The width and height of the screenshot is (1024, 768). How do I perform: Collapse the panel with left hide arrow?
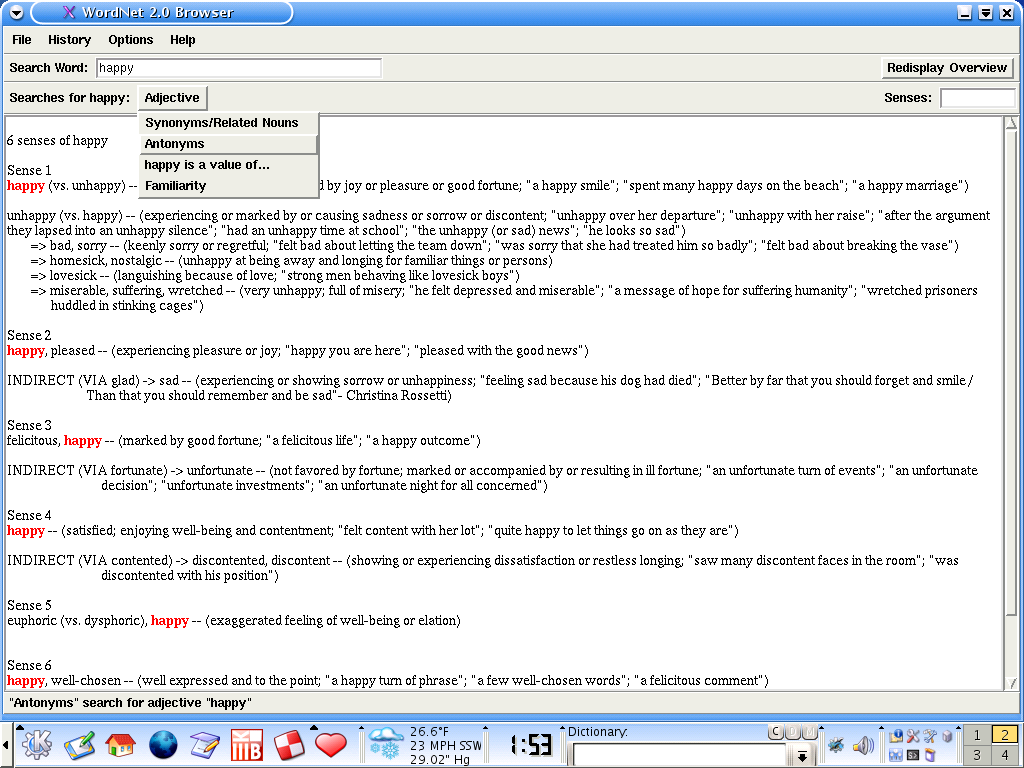(x=6, y=745)
